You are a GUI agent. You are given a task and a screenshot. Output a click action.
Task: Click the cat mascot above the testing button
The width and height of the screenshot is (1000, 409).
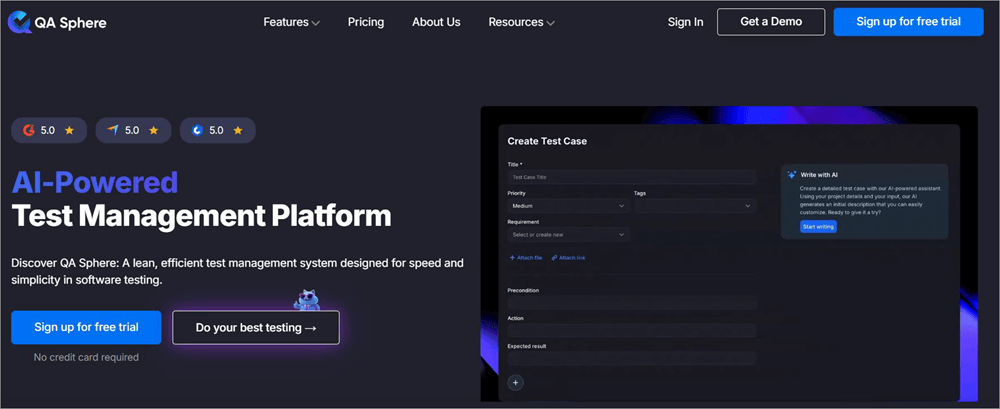pos(305,298)
